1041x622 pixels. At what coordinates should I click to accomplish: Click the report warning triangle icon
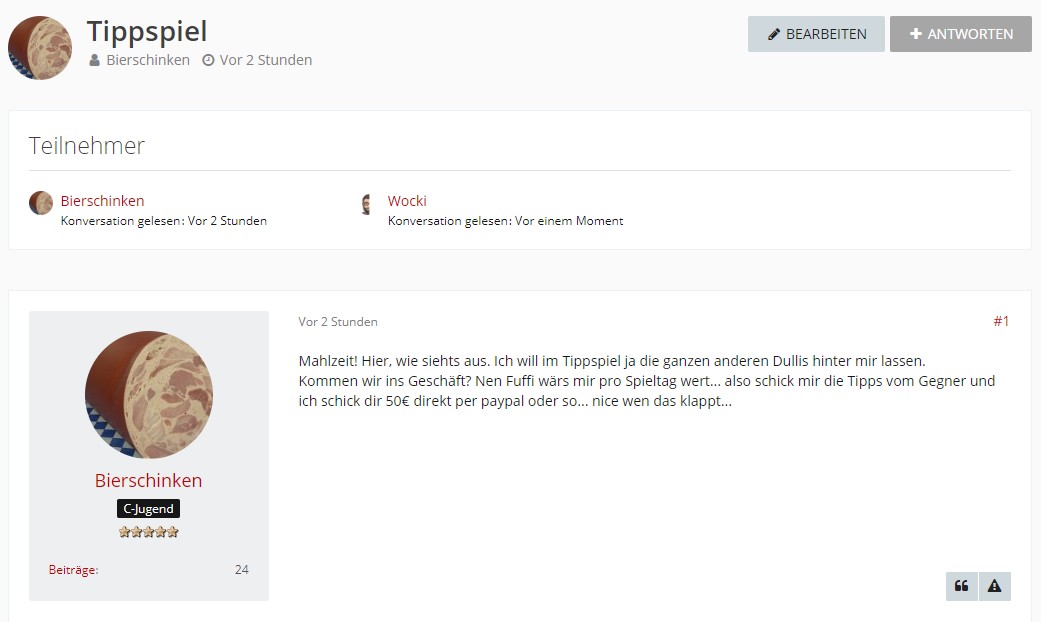(x=994, y=586)
